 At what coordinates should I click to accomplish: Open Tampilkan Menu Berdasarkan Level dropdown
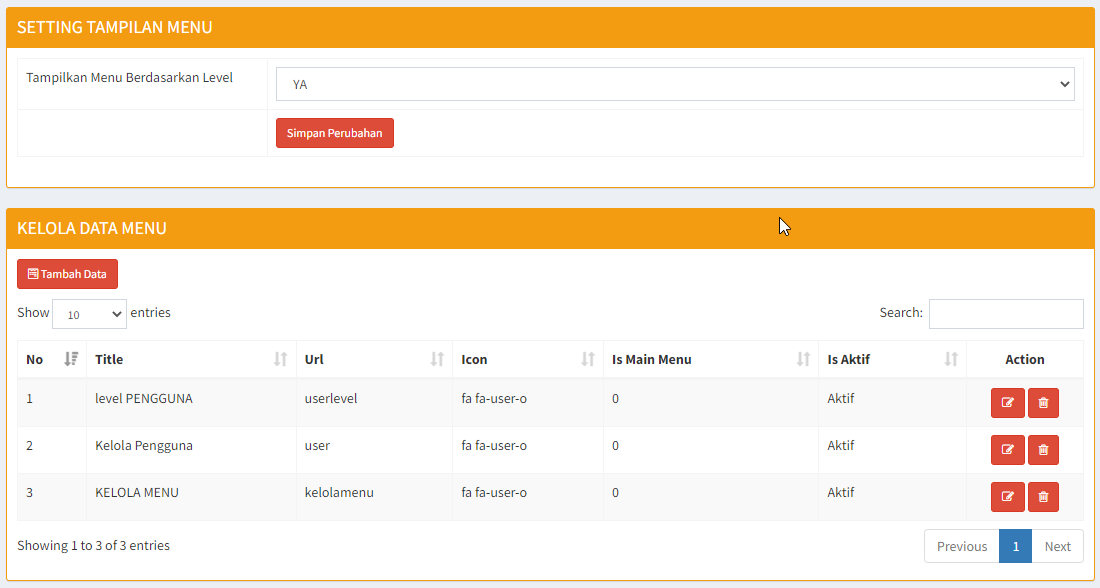tap(675, 85)
